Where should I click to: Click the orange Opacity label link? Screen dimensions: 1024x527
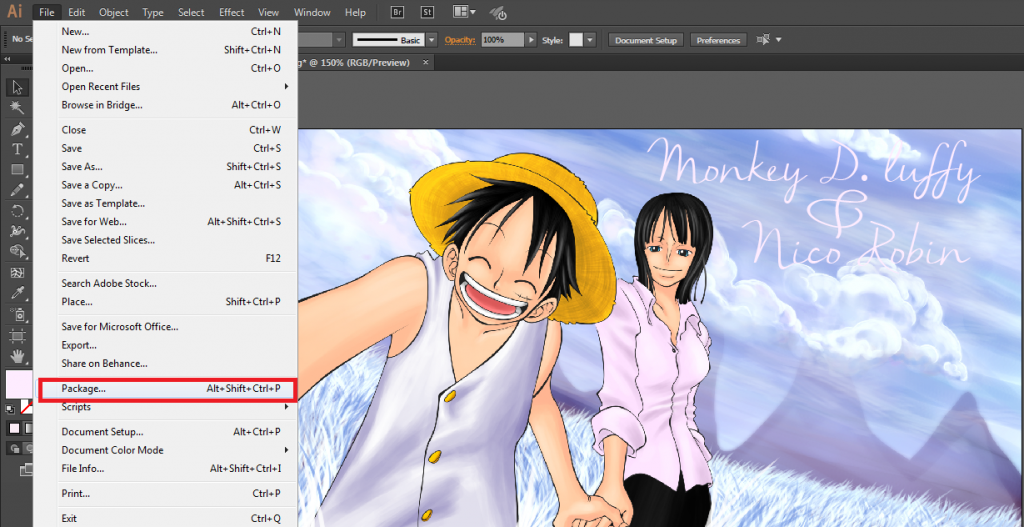(x=460, y=40)
